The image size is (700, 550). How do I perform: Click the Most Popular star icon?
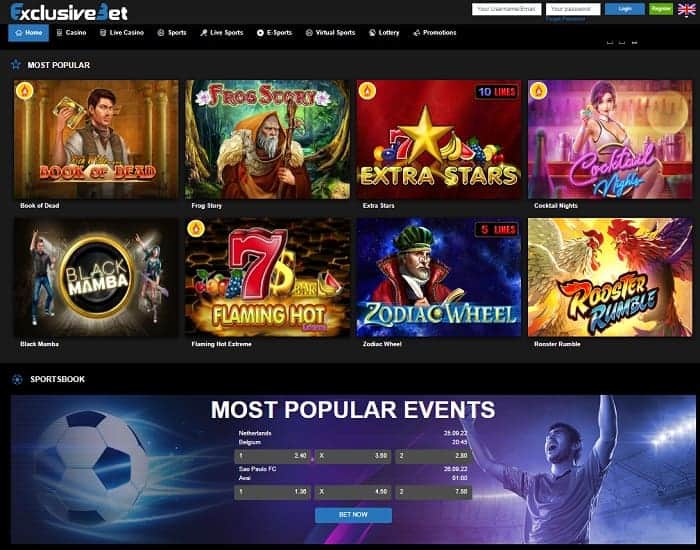tap(16, 65)
